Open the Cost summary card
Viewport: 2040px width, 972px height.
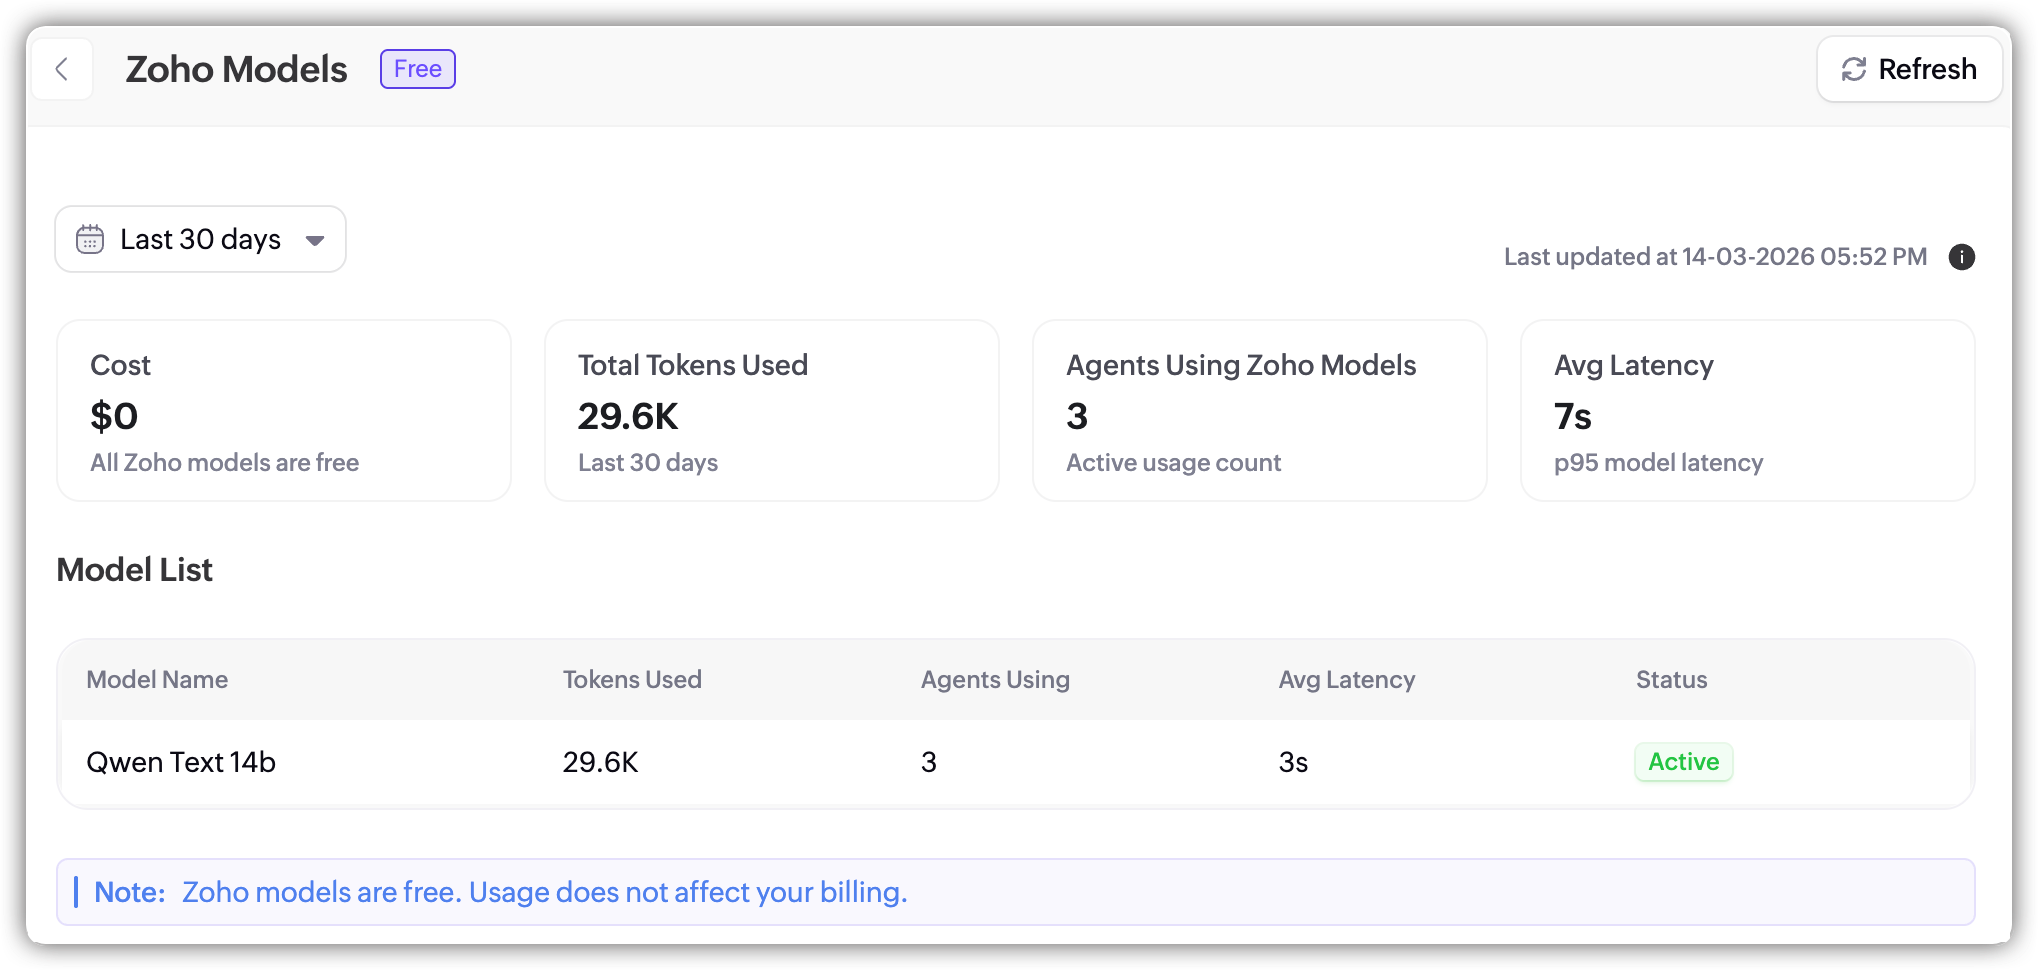[284, 411]
